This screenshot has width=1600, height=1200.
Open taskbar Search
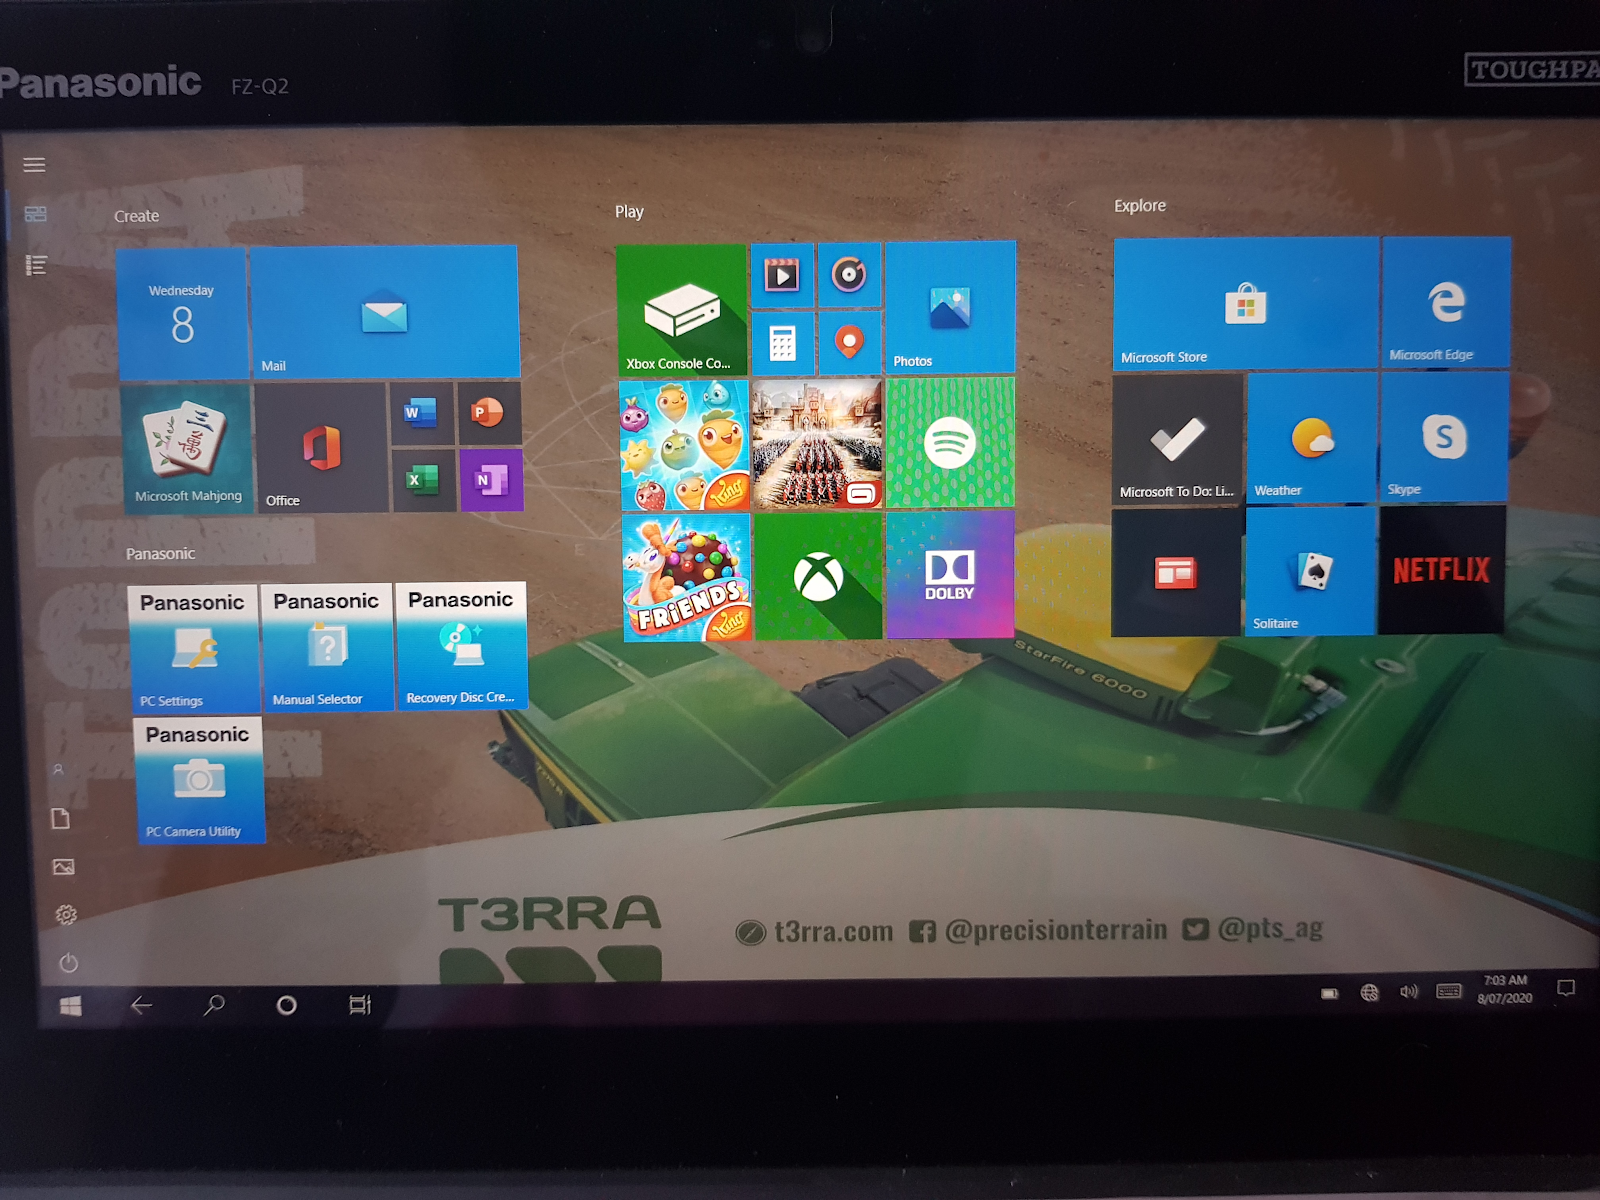point(214,1004)
